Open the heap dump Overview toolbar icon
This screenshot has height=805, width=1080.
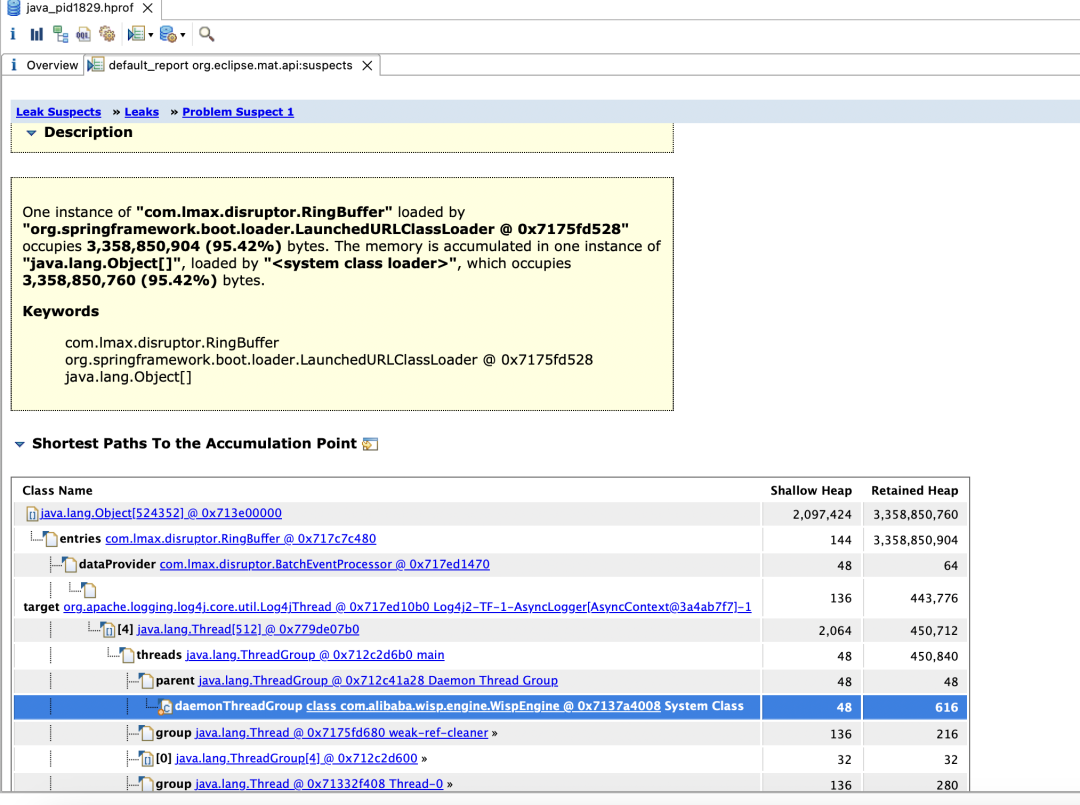click(13, 34)
